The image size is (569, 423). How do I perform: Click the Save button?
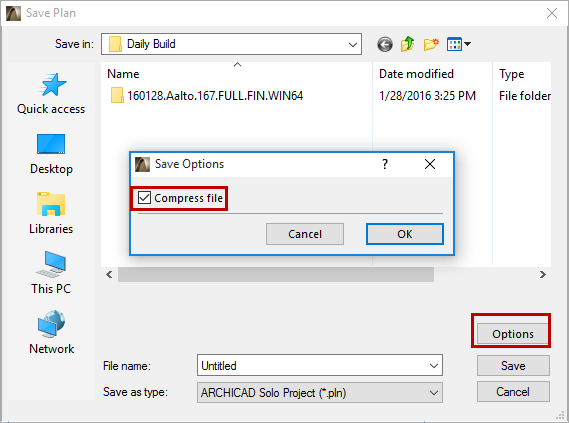(513, 366)
